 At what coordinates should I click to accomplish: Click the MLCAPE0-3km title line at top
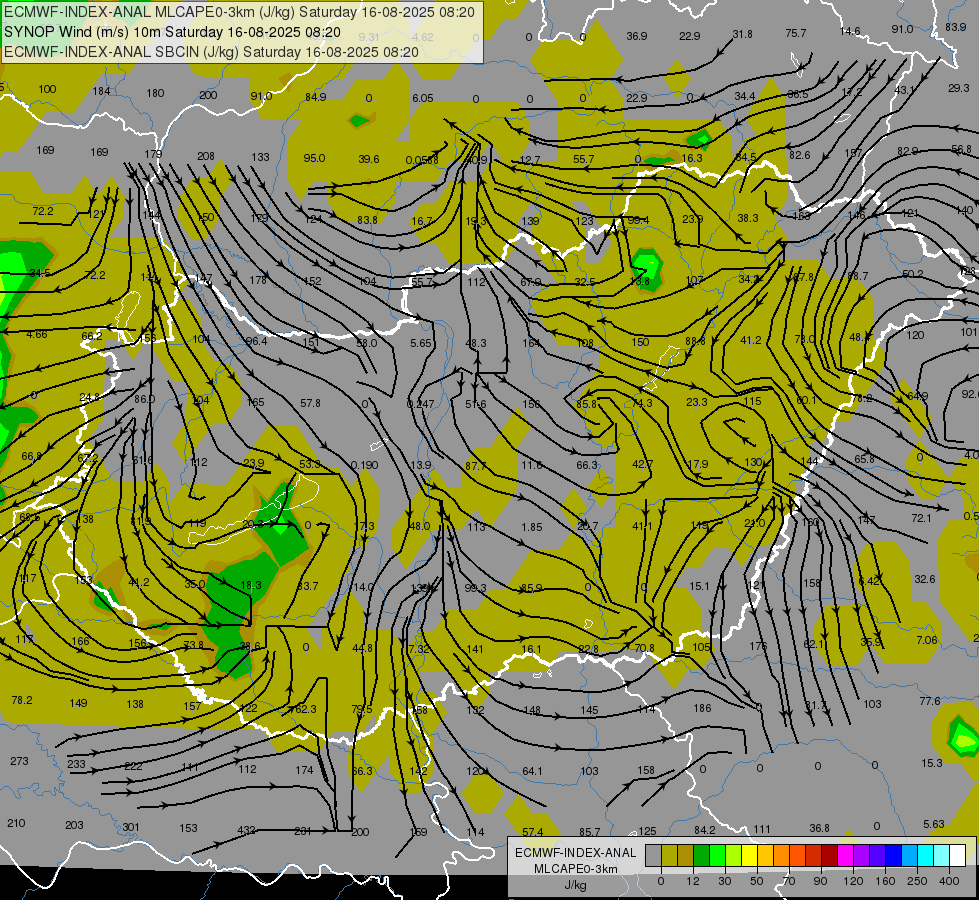click(x=240, y=12)
